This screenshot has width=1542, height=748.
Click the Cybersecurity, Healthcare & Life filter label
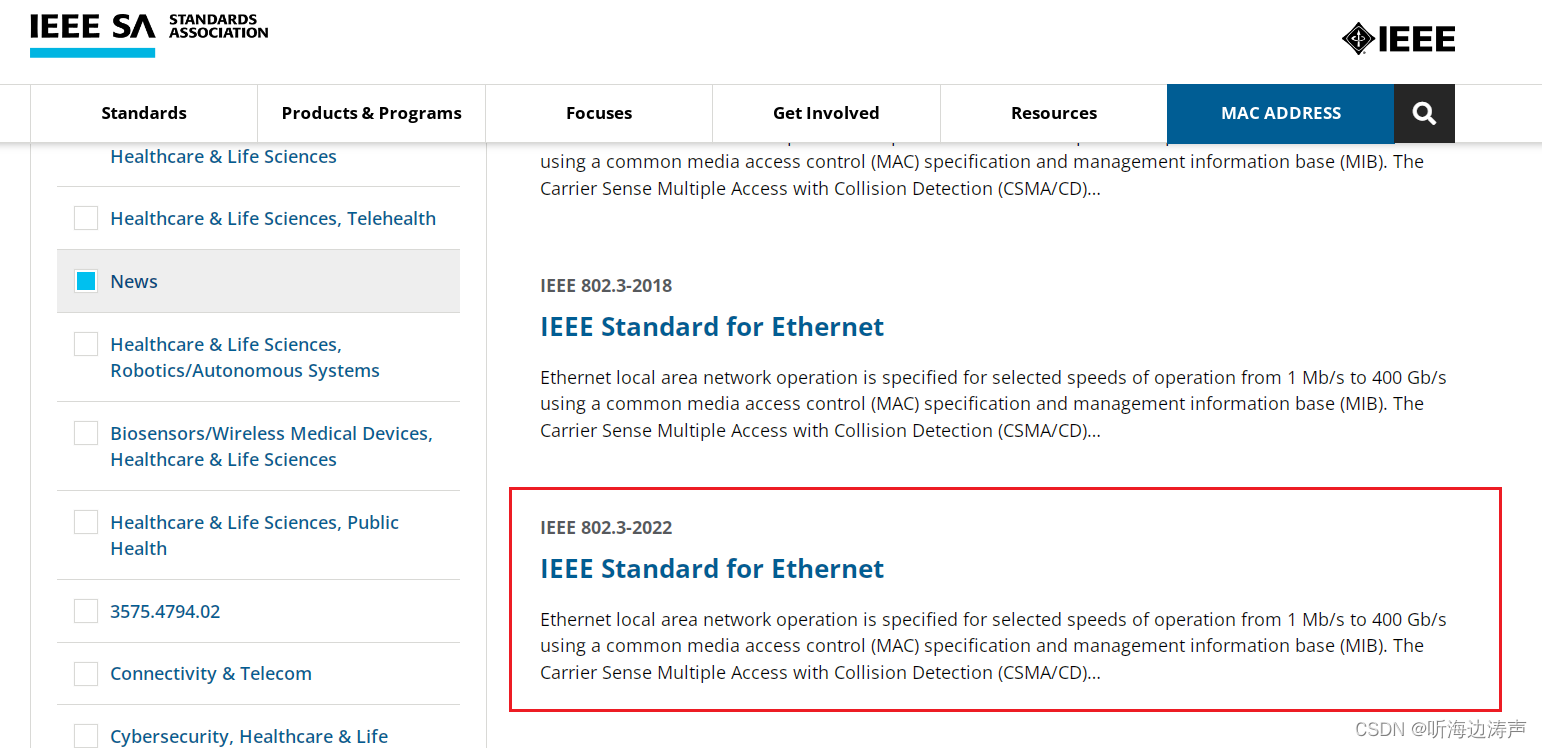pos(248,736)
